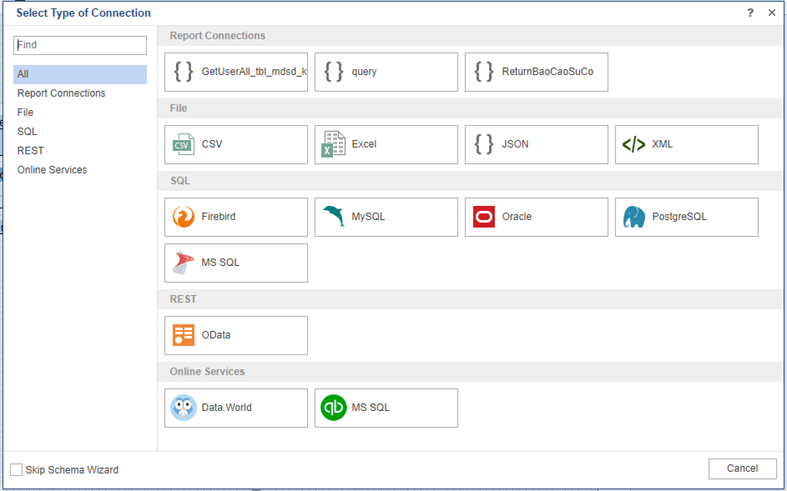The height and width of the screenshot is (491, 787).
Task: Enable the Skip Schema Wizard checkbox
Action: (16, 470)
